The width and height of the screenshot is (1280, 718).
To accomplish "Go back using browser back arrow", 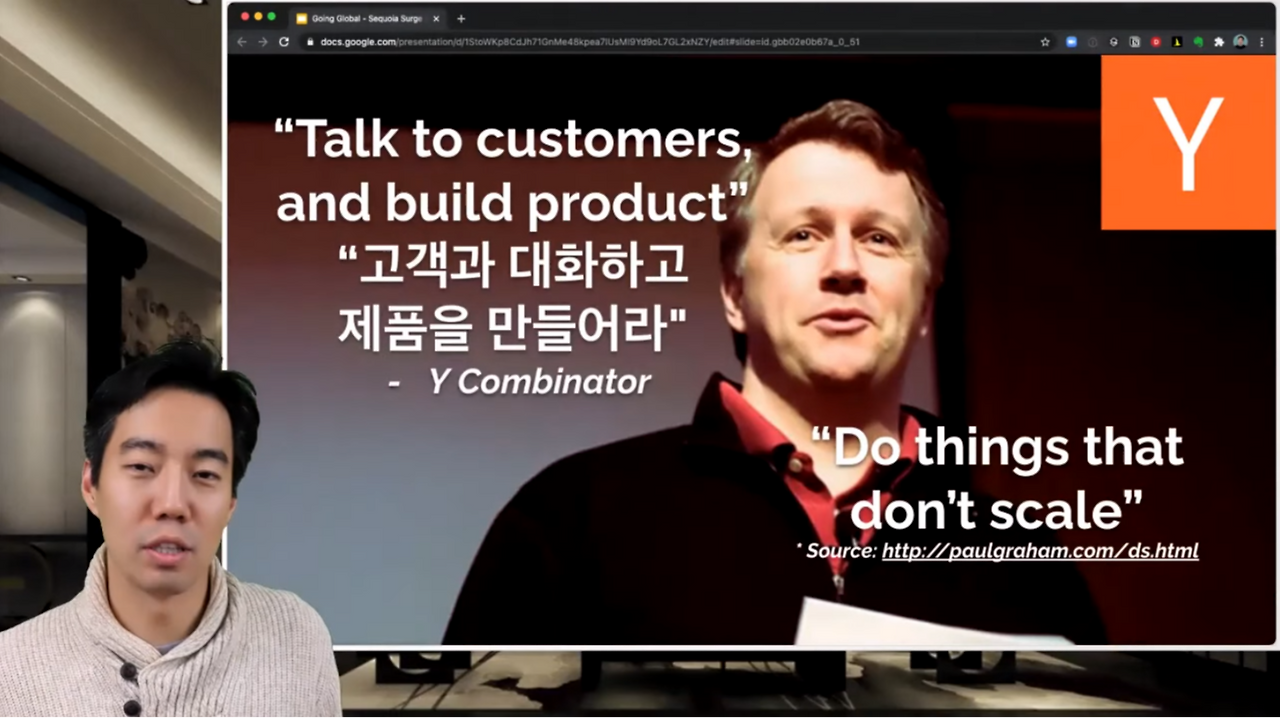I will [241, 42].
